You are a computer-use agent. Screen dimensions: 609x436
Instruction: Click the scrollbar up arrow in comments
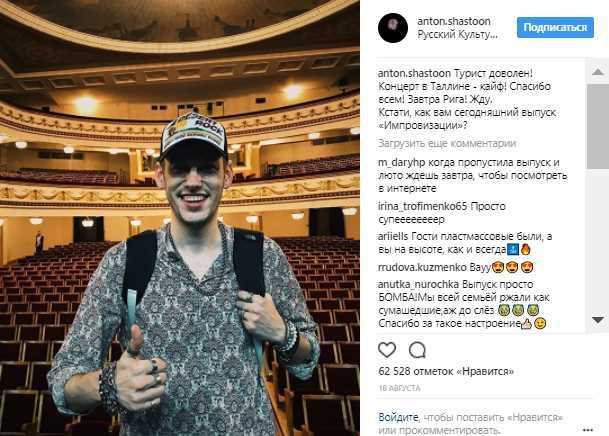(598, 71)
